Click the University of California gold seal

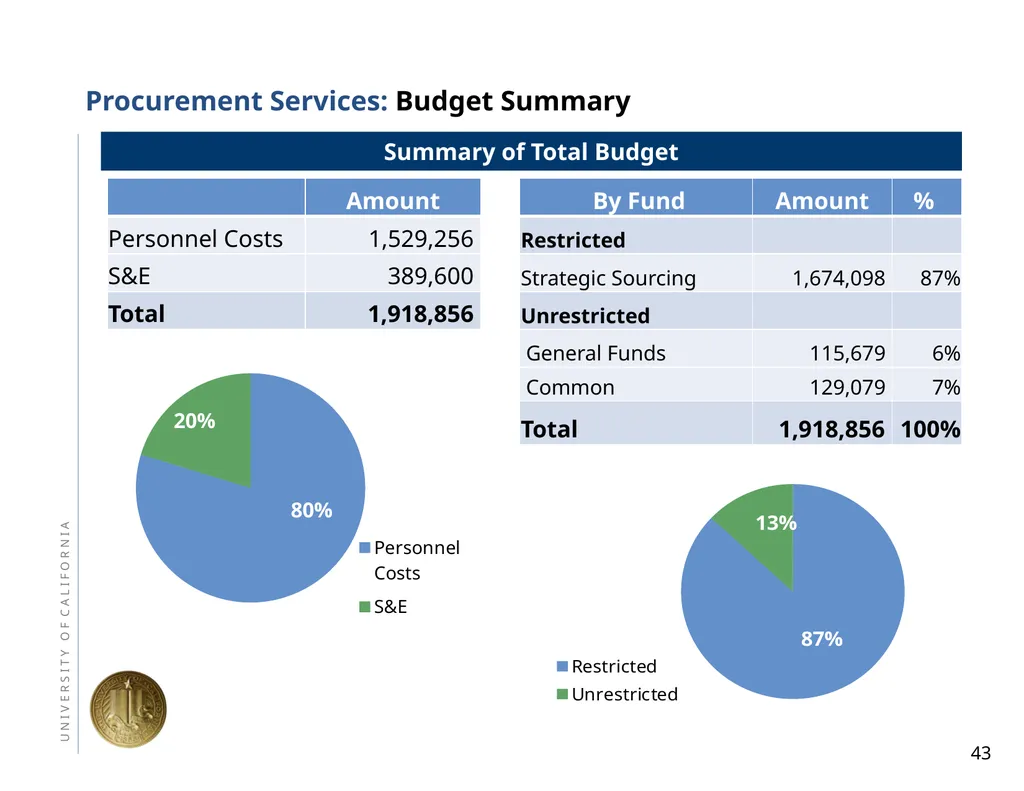pyautogui.click(x=128, y=709)
